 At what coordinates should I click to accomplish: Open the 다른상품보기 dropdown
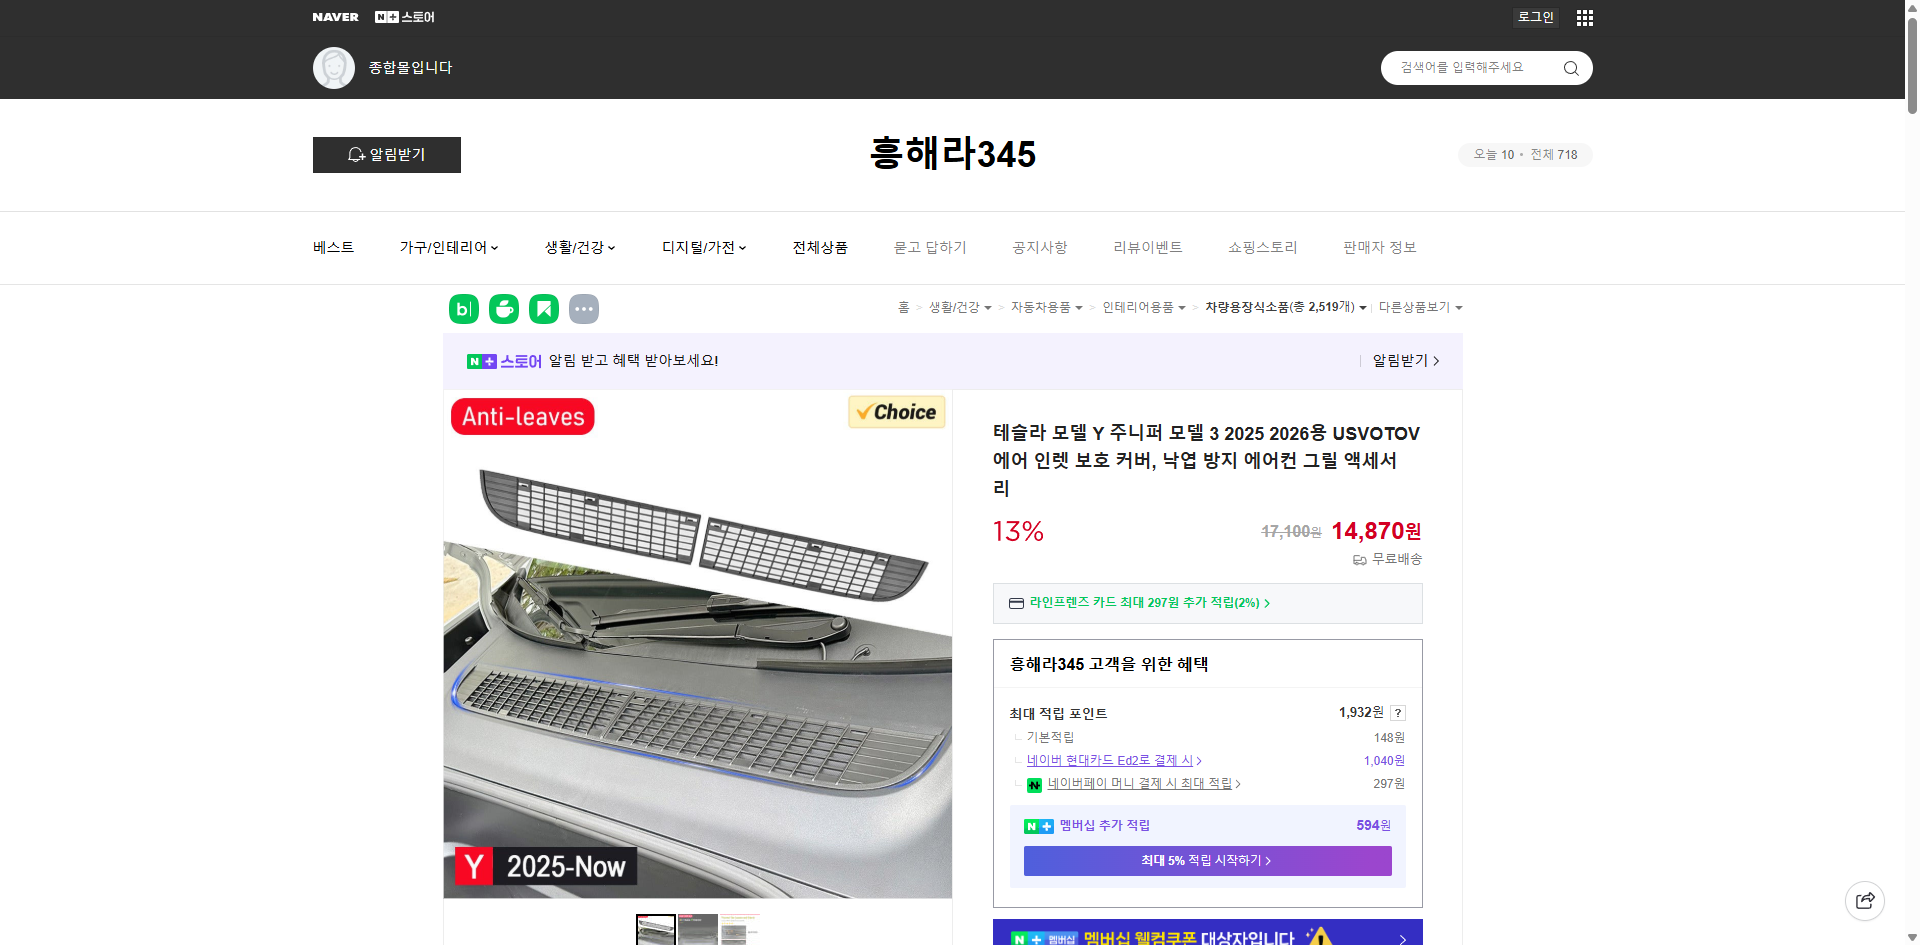click(x=1420, y=307)
